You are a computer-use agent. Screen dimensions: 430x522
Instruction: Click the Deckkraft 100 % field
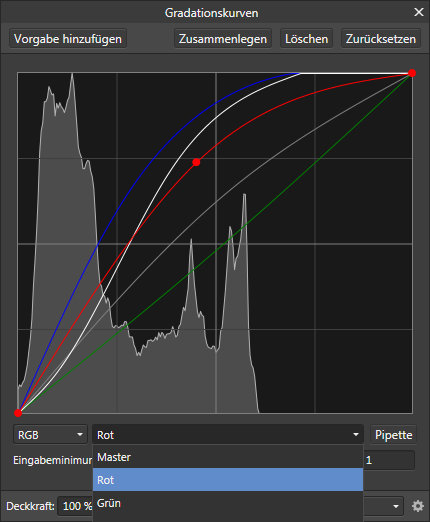point(75,506)
